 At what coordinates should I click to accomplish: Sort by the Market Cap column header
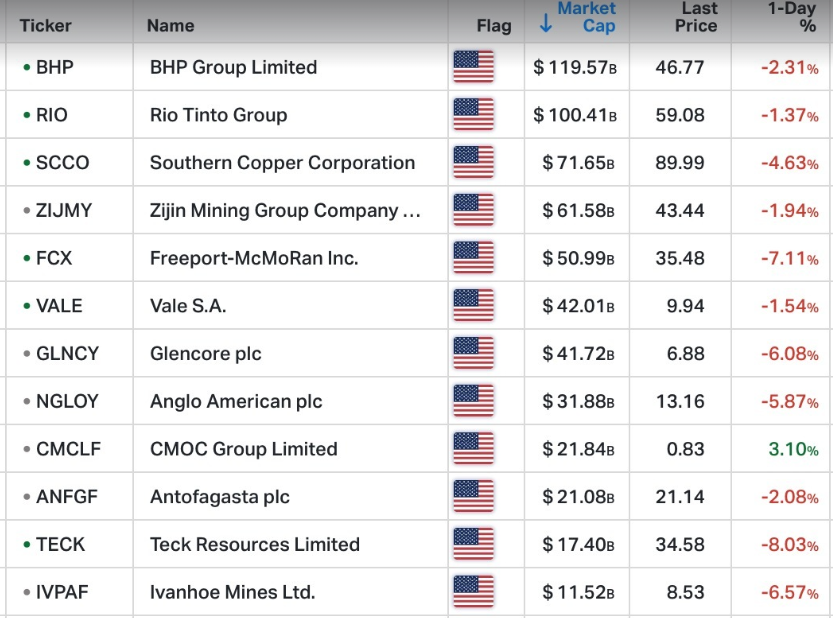587,17
